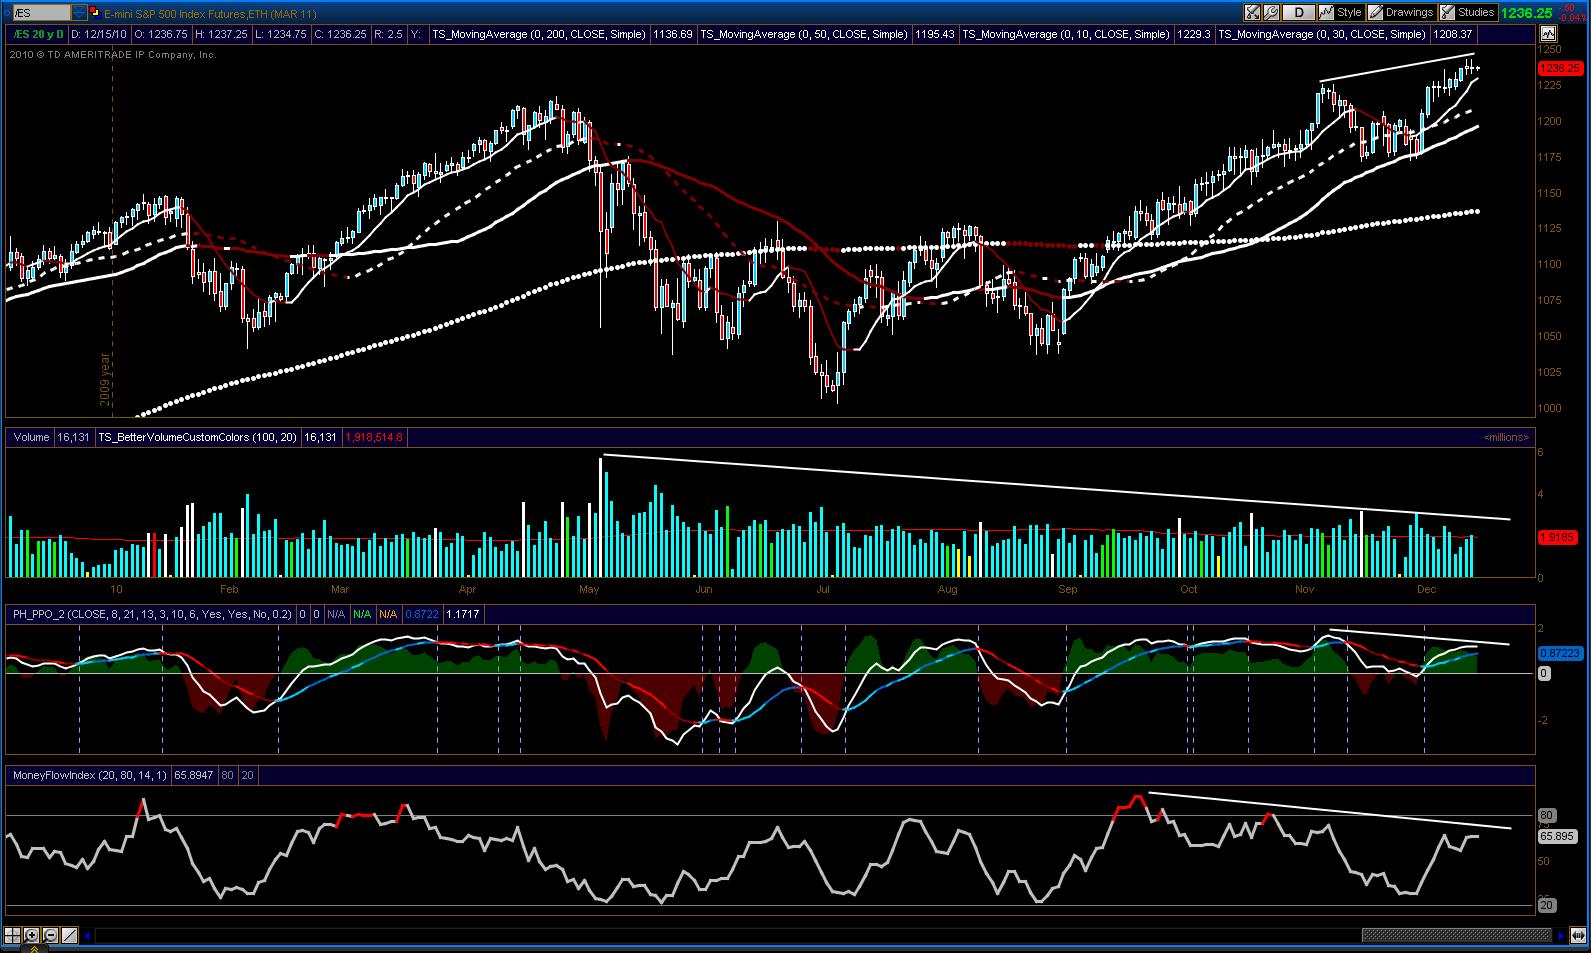Click the Volume study label
This screenshot has width=1591, height=953.
point(31,437)
